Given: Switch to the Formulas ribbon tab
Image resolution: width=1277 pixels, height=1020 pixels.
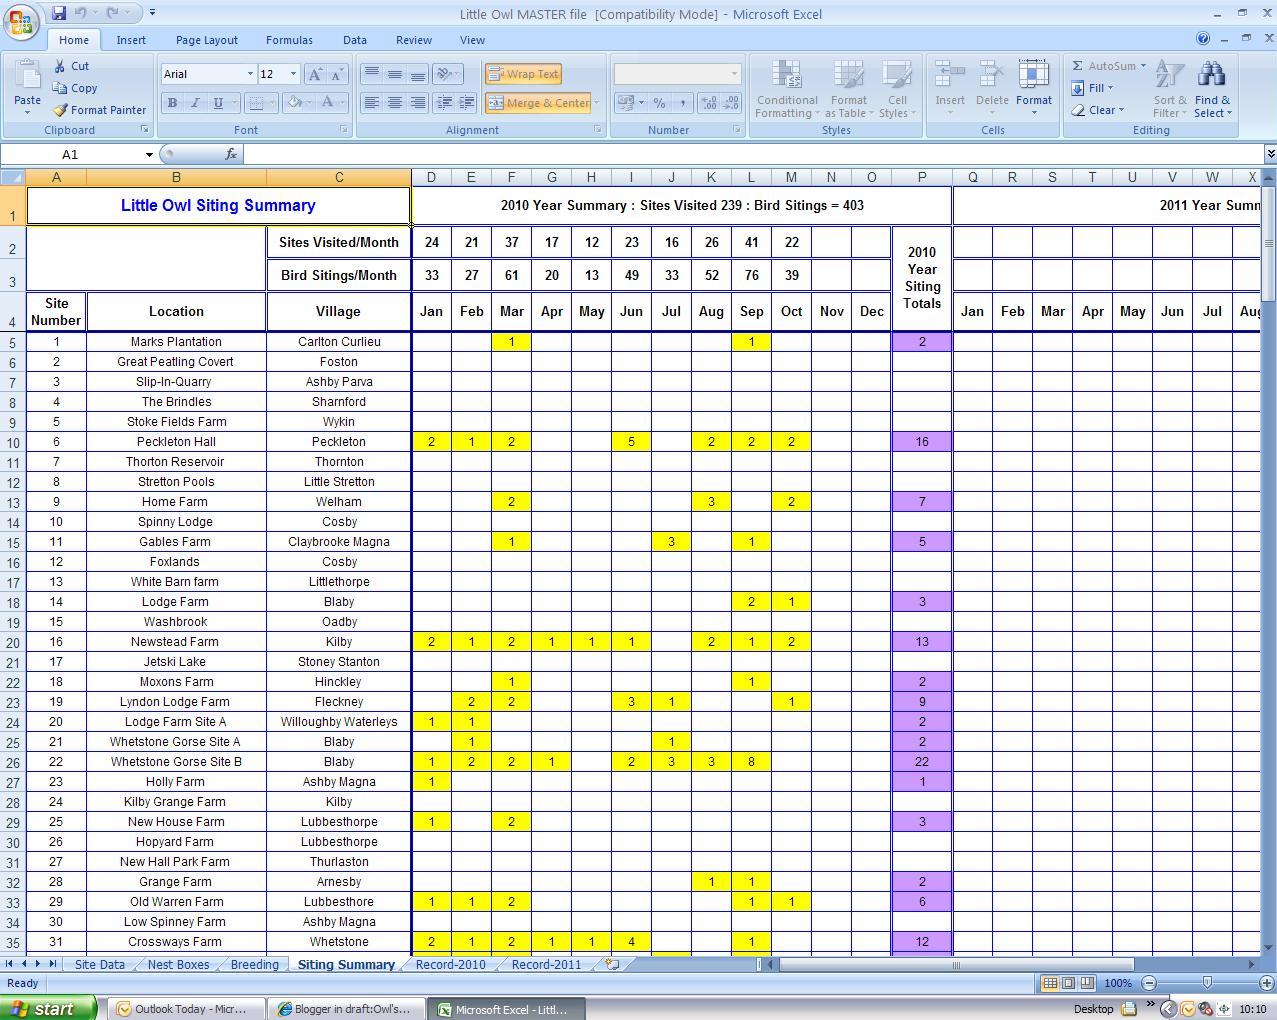Looking at the screenshot, I should click(x=289, y=40).
